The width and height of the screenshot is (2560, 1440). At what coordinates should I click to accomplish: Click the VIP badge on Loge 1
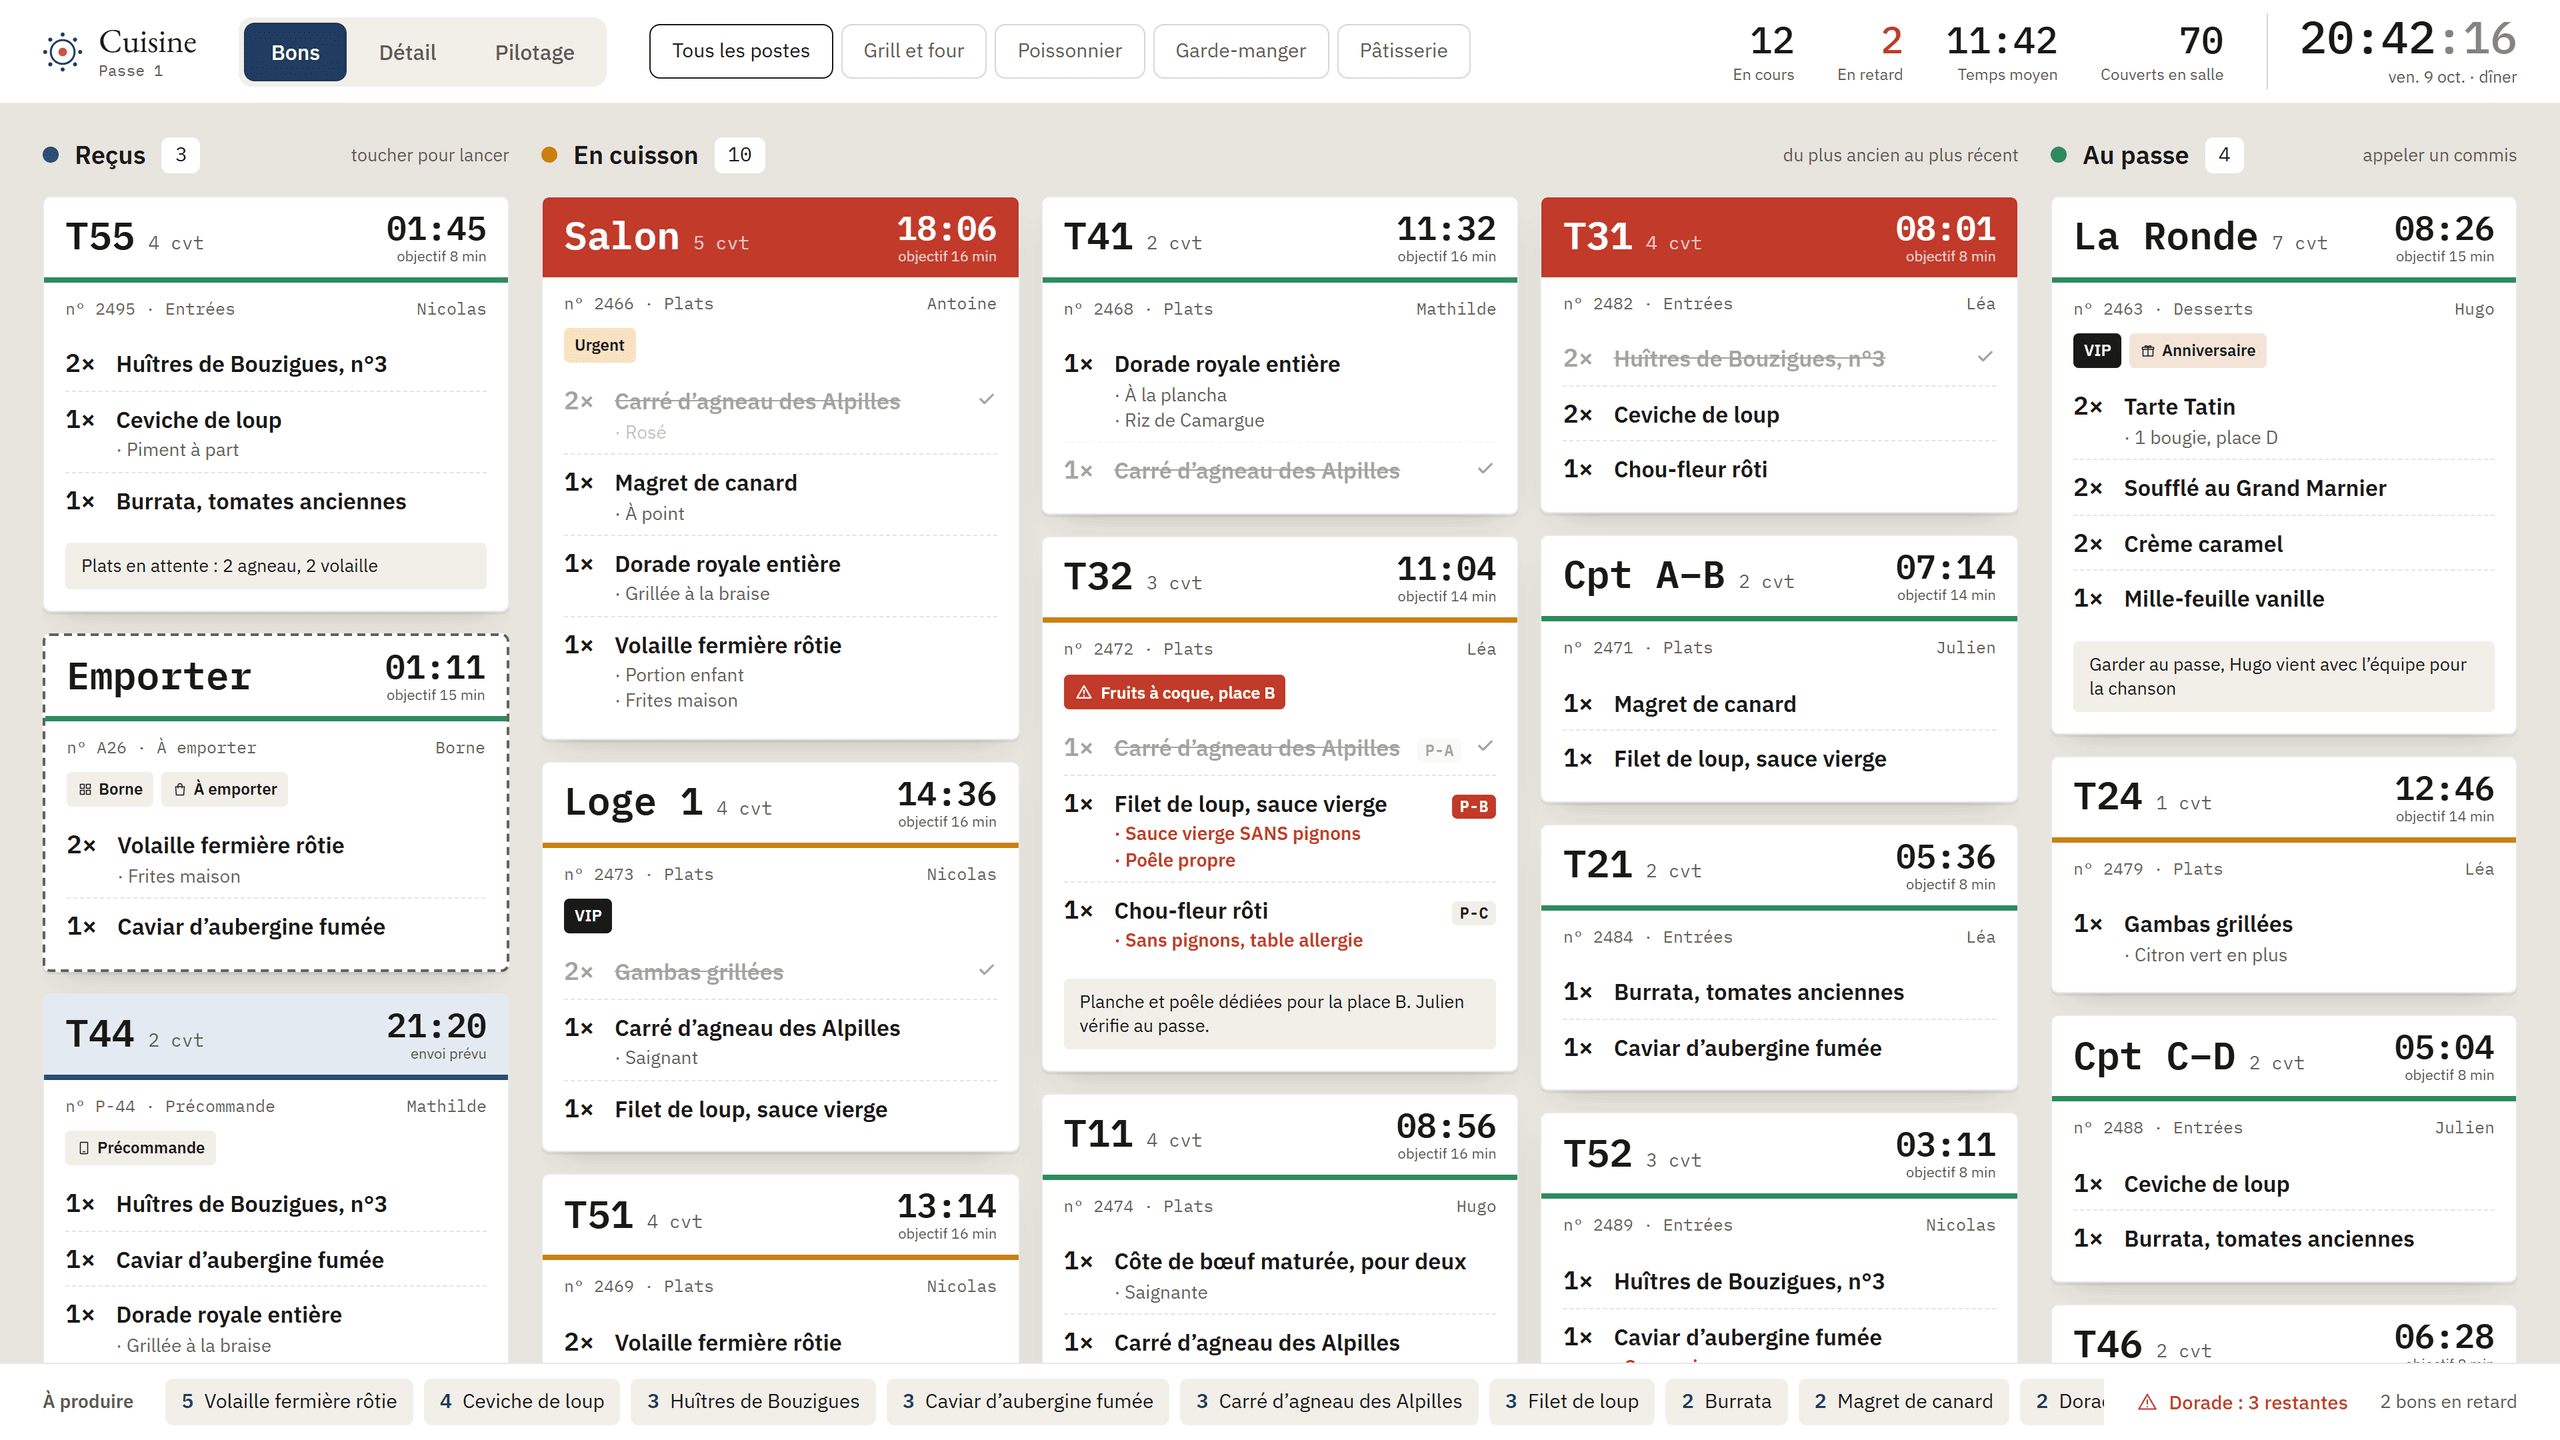tap(587, 915)
